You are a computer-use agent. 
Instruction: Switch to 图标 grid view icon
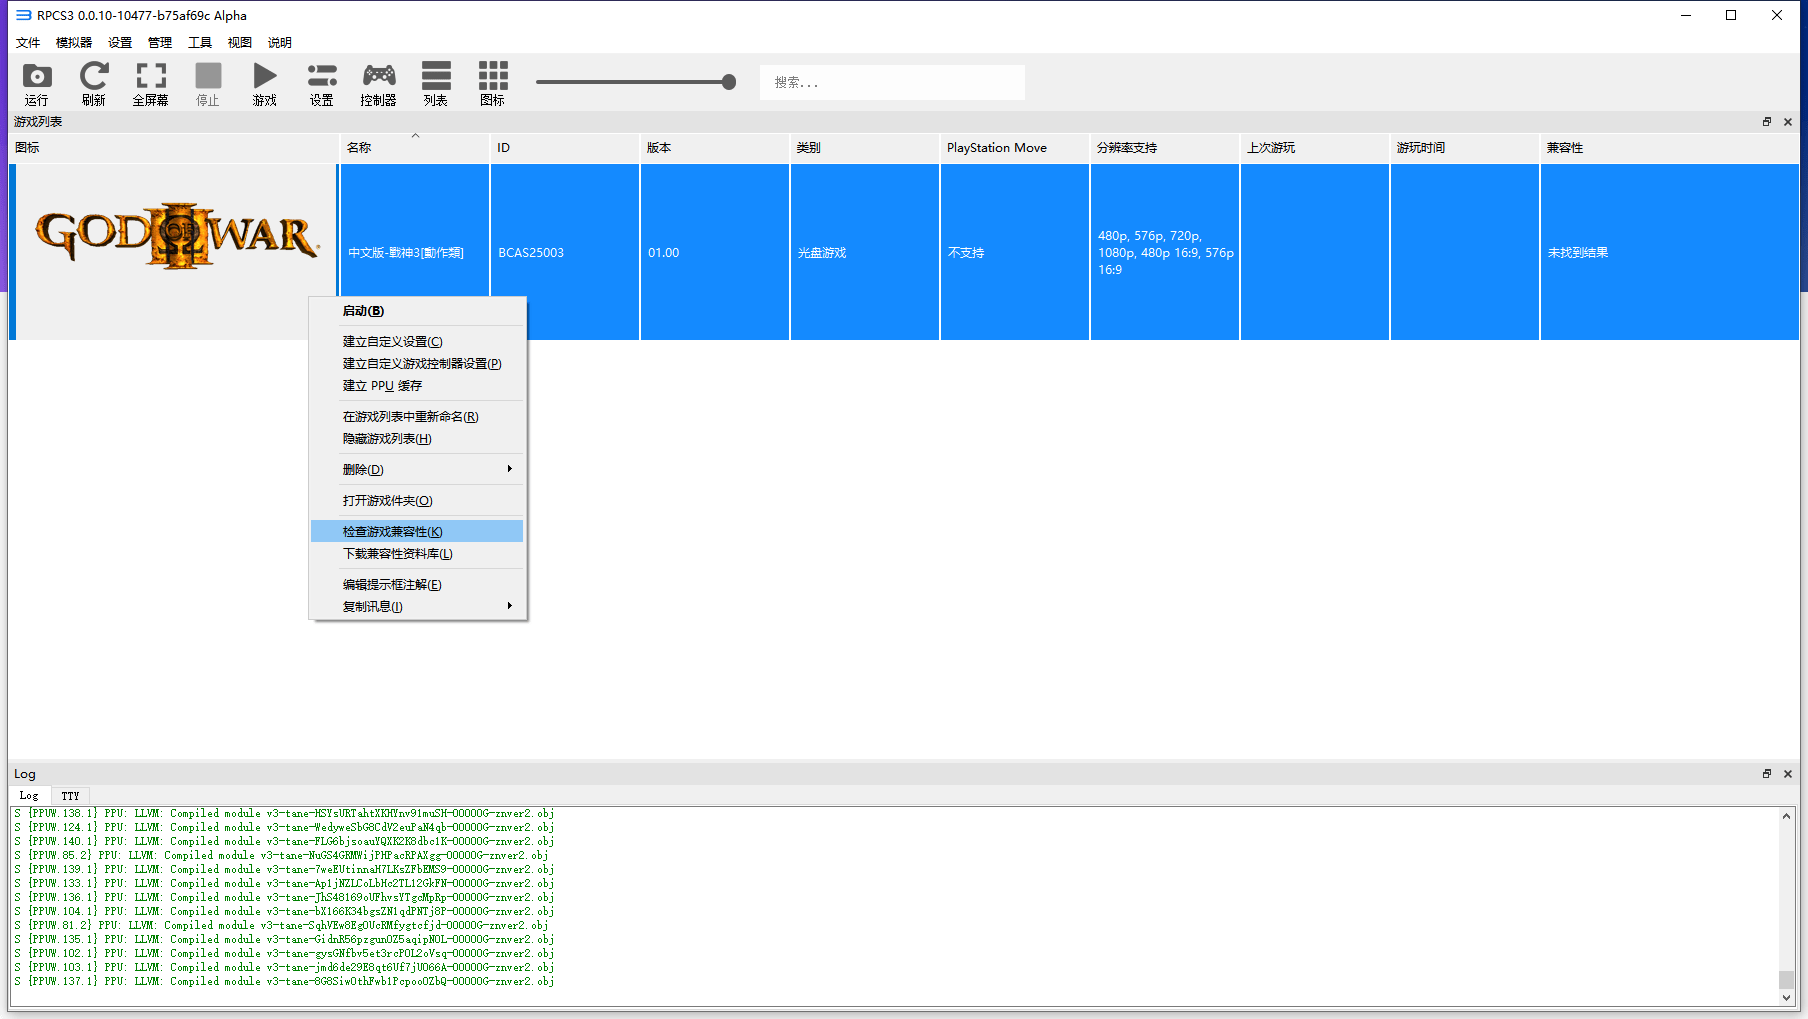(493, 76)
